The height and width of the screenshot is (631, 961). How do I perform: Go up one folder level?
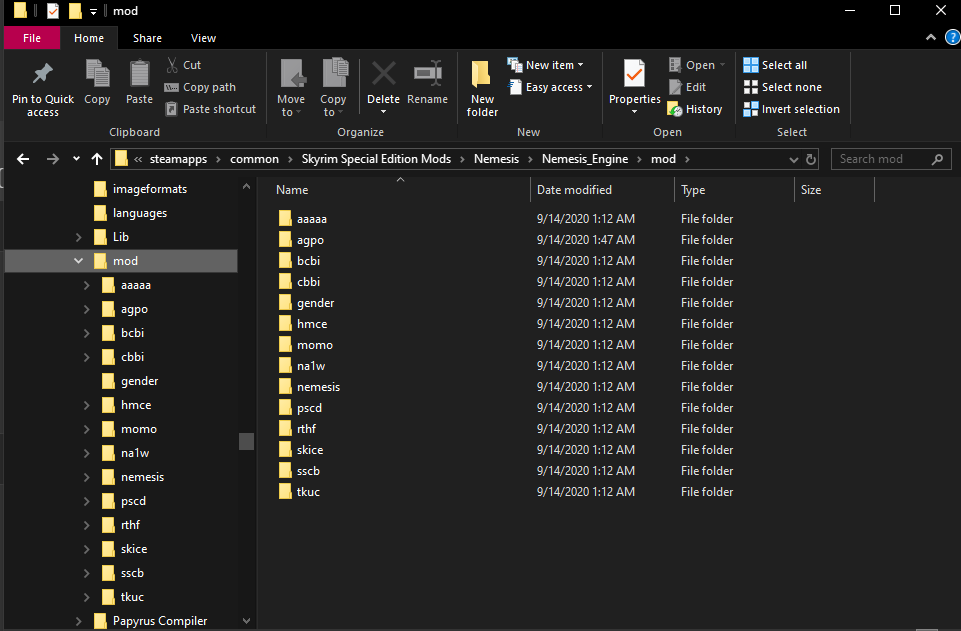click(x=97, y=159)
